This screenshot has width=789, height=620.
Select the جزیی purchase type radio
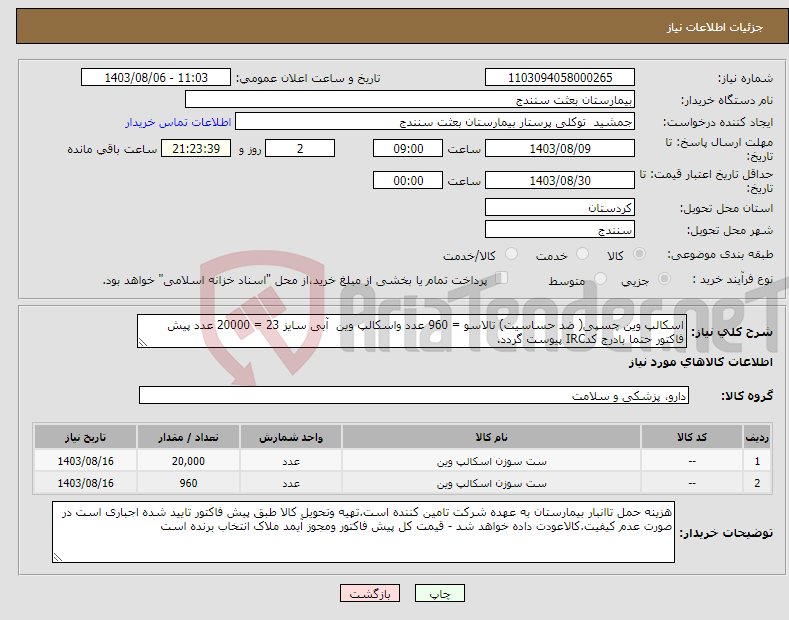pyautogui.click(x=664, y=279)
